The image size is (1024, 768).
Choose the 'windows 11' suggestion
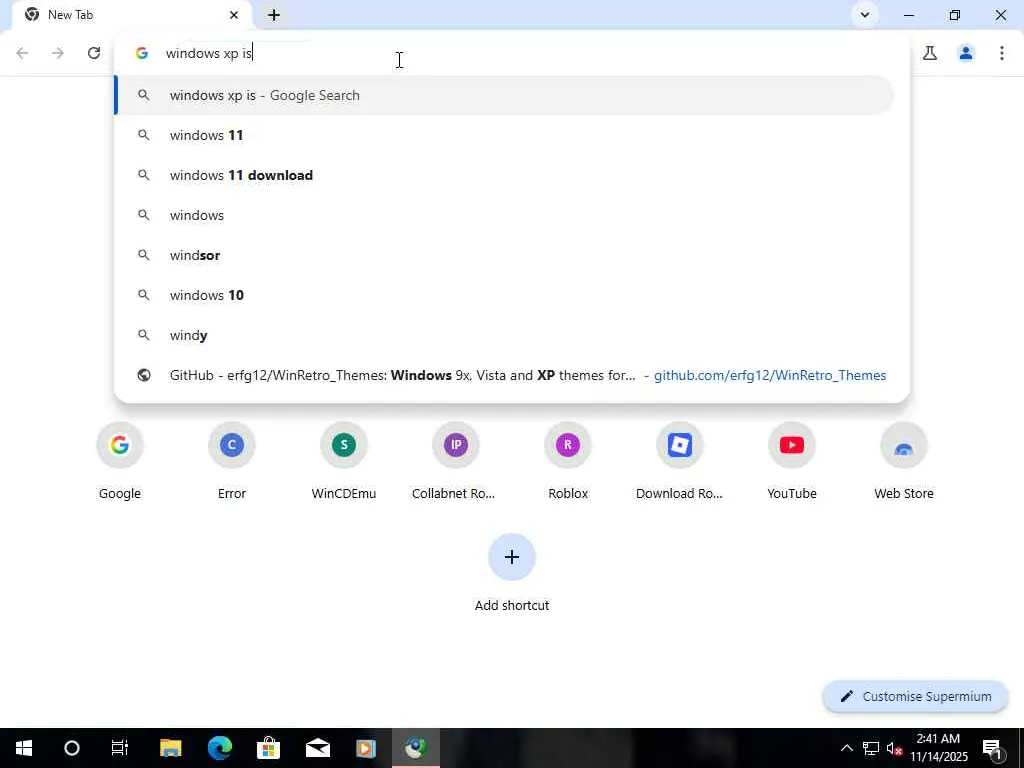coord(504,135)
